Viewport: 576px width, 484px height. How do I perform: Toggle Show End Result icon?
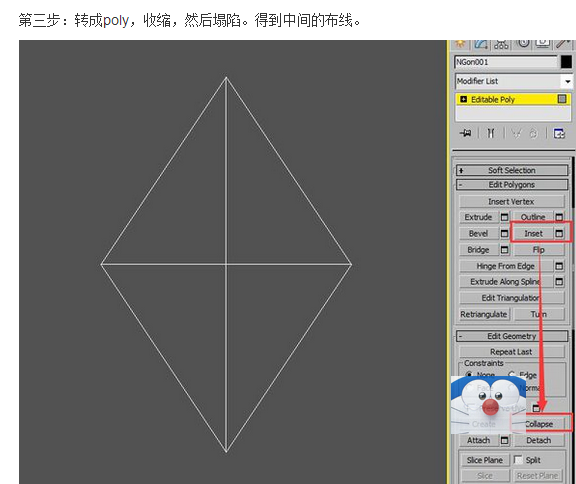pos(491,133)
